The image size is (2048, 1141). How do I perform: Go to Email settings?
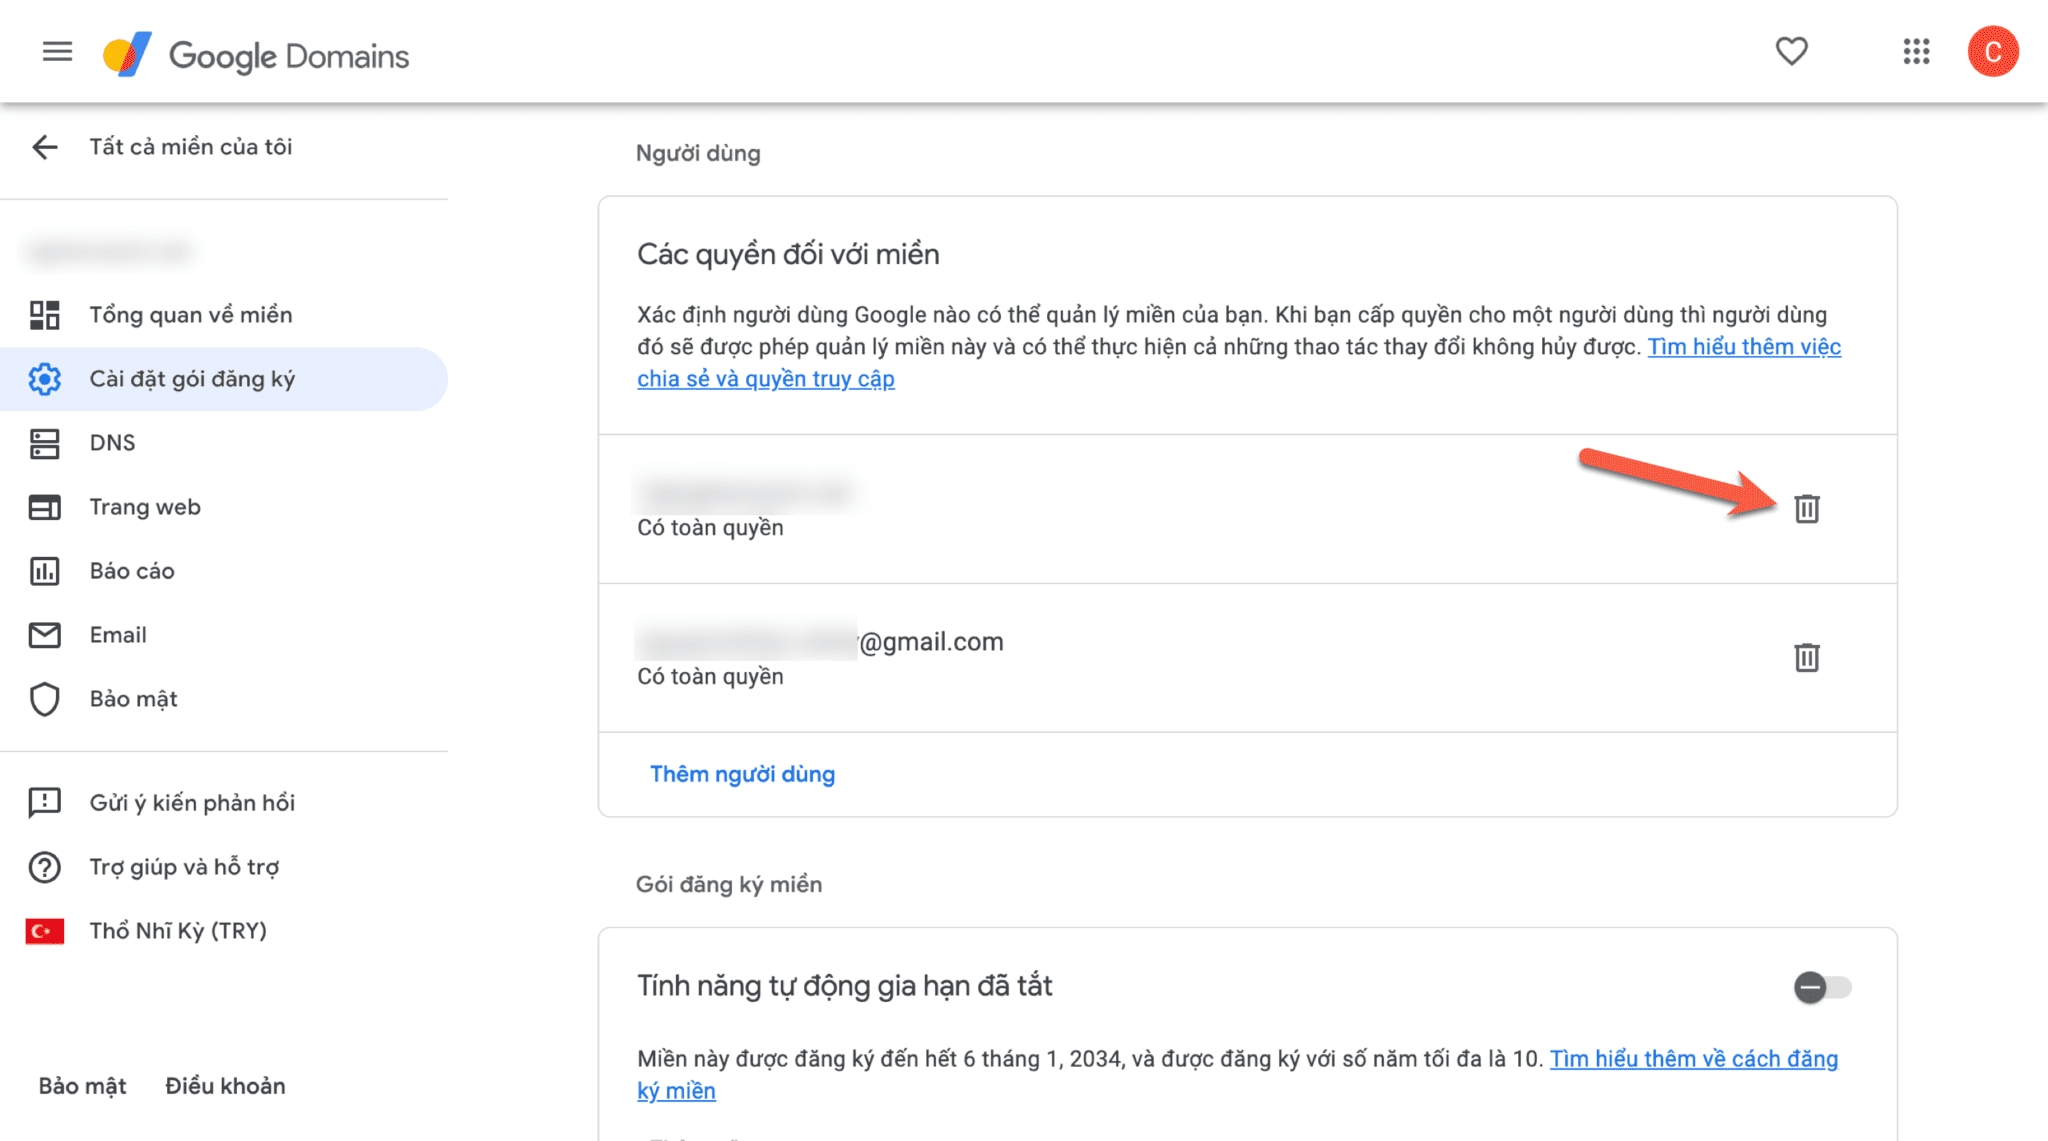[x=118, y=635]
